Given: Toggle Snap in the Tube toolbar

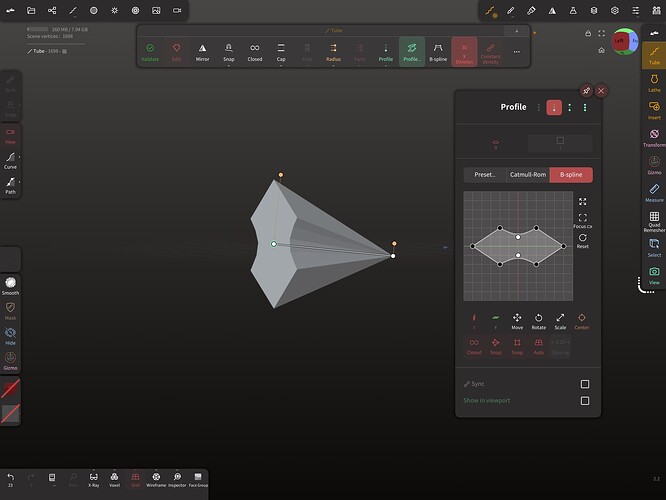Looking at the screenshot, I should tap(229, 52).
